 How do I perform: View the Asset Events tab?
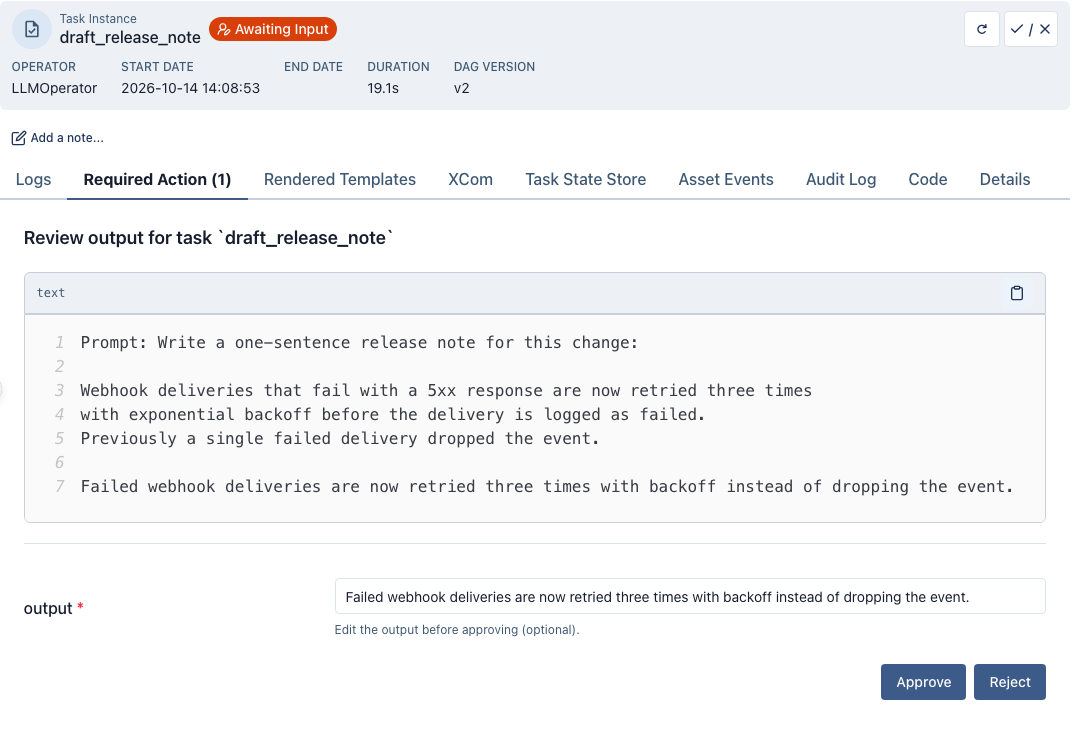(x=726, y=180)
